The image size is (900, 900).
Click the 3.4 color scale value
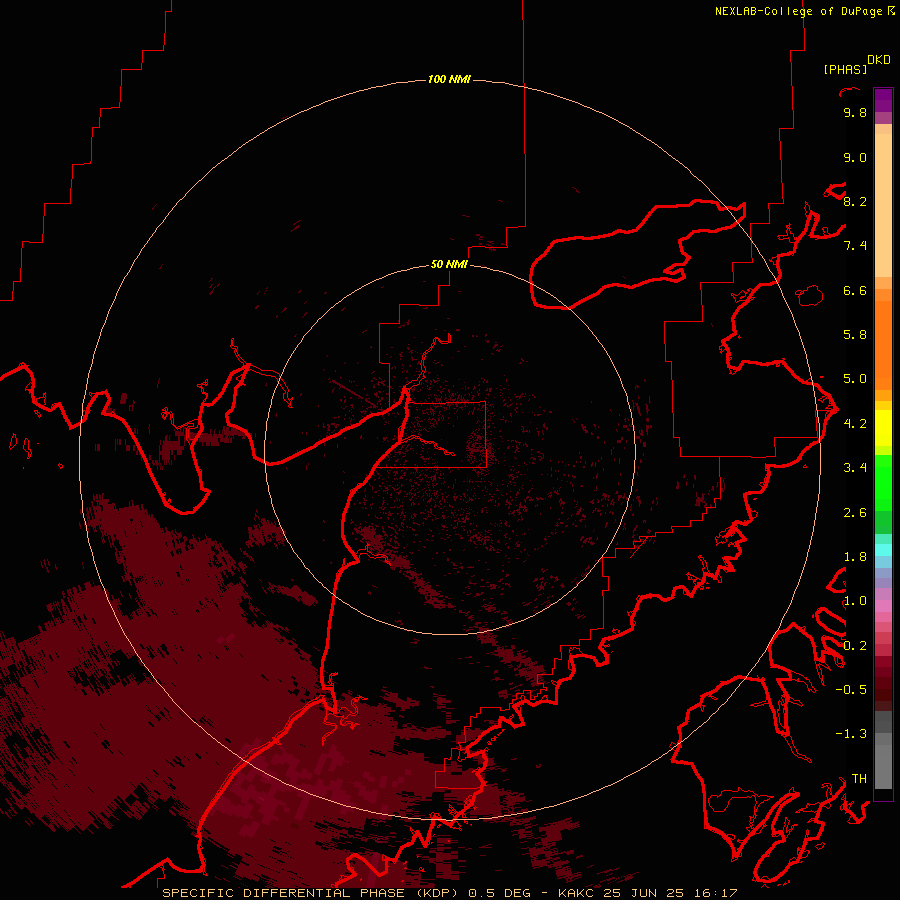click(855, 468)
